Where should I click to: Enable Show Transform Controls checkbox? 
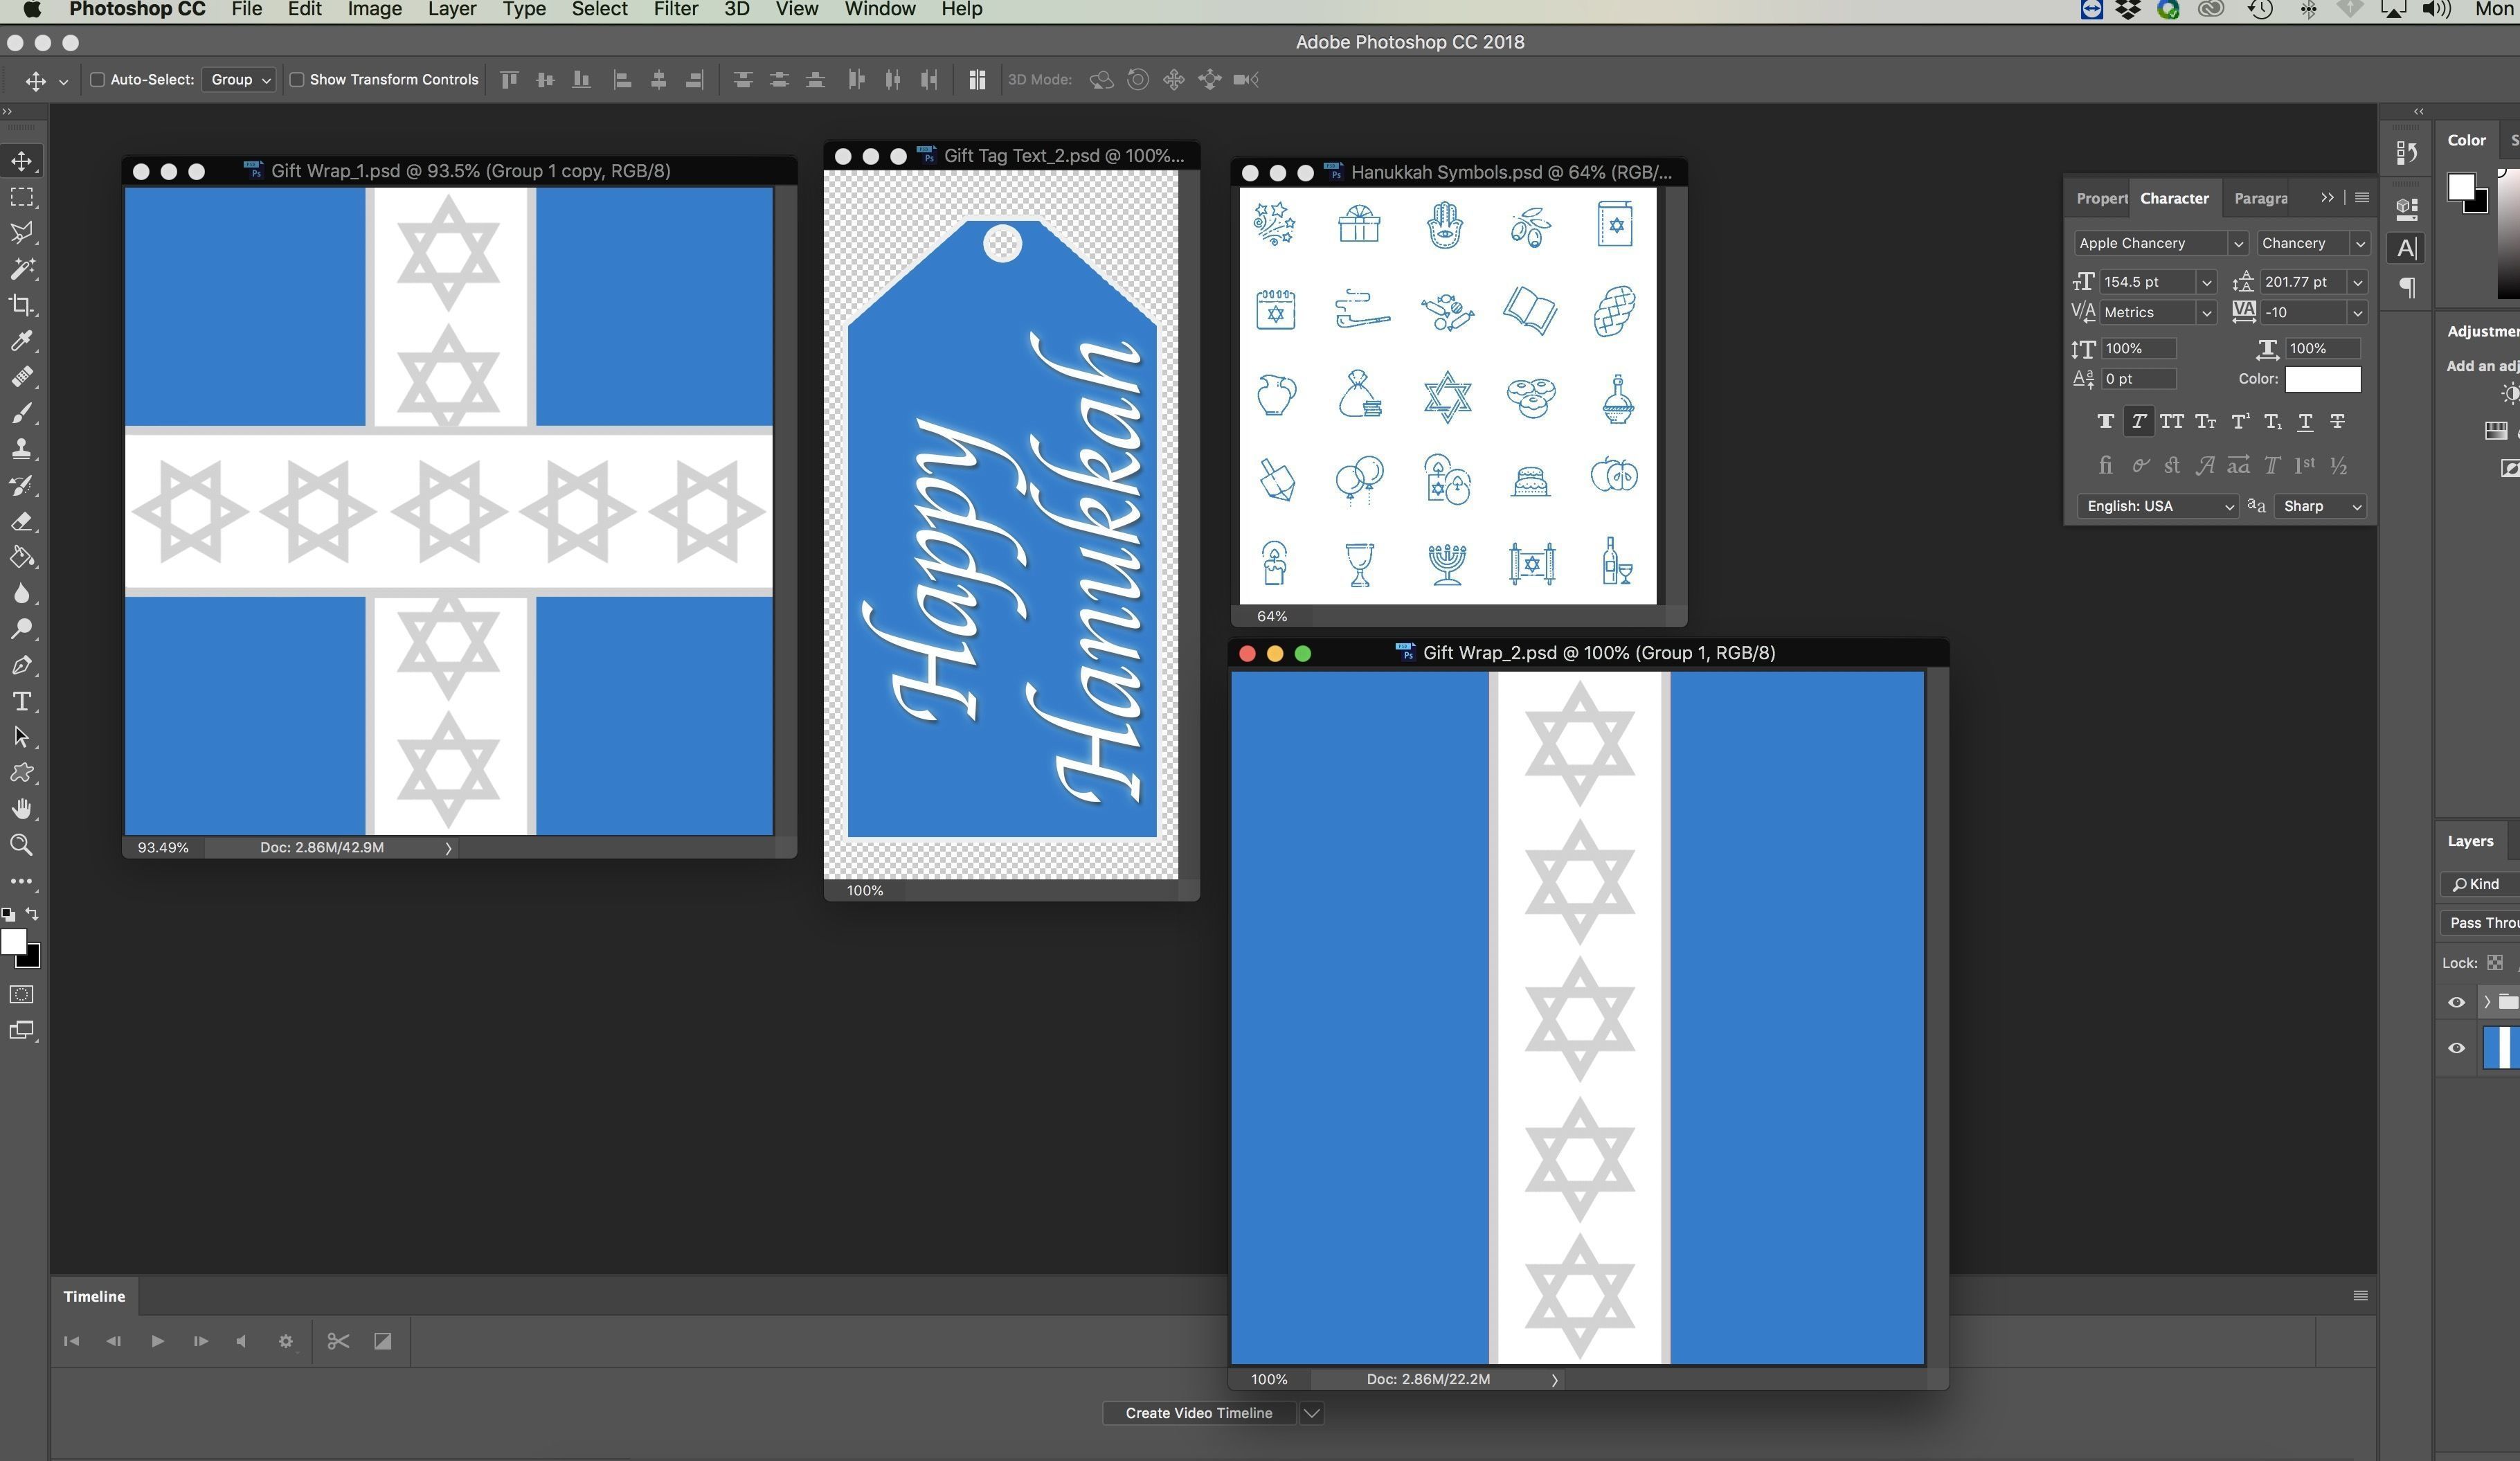pyautogui.click(x=296, y=80)
